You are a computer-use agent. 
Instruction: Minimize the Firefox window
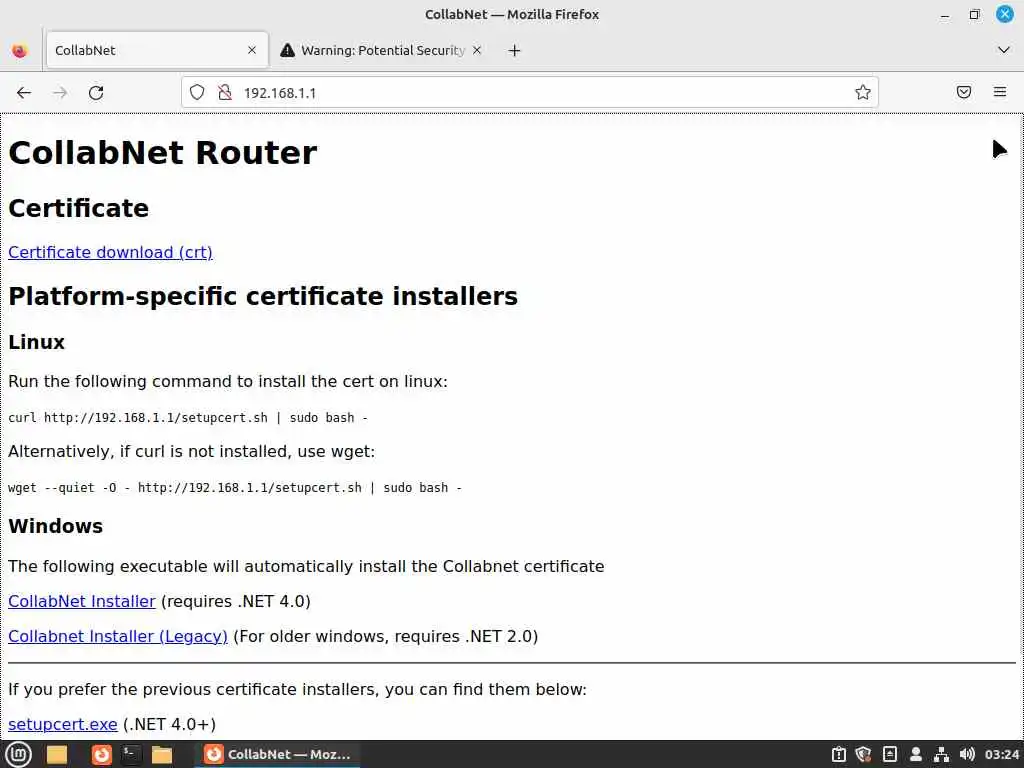(x=945, y=15)
